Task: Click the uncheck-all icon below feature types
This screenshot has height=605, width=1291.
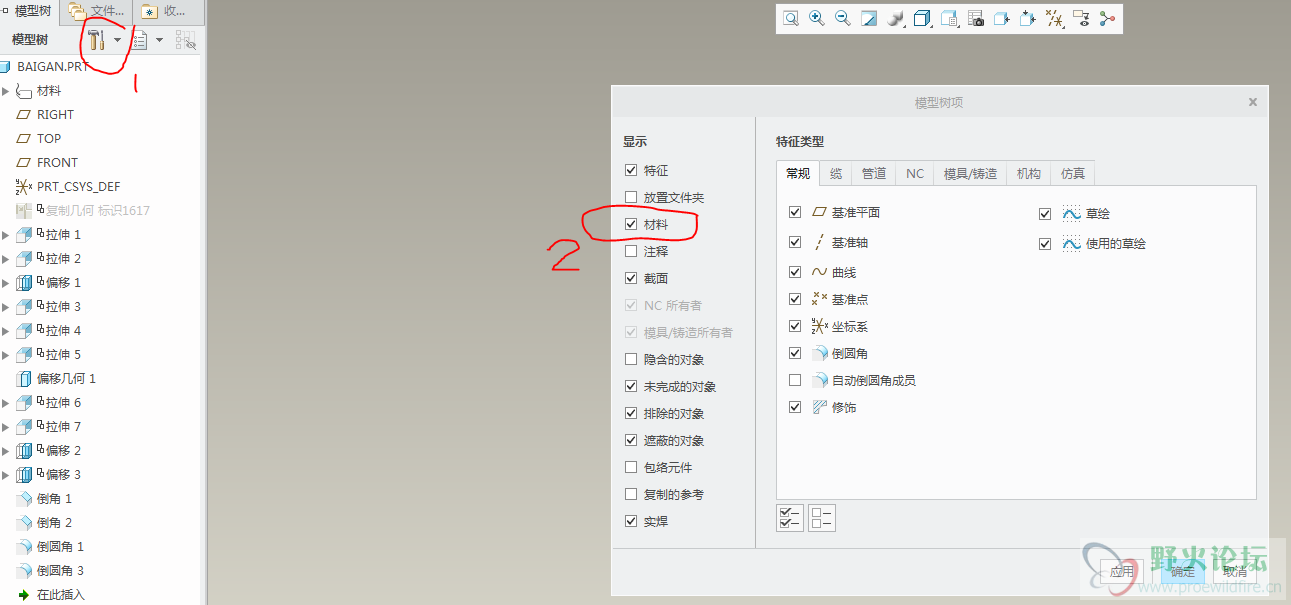Action: (822, 518)
